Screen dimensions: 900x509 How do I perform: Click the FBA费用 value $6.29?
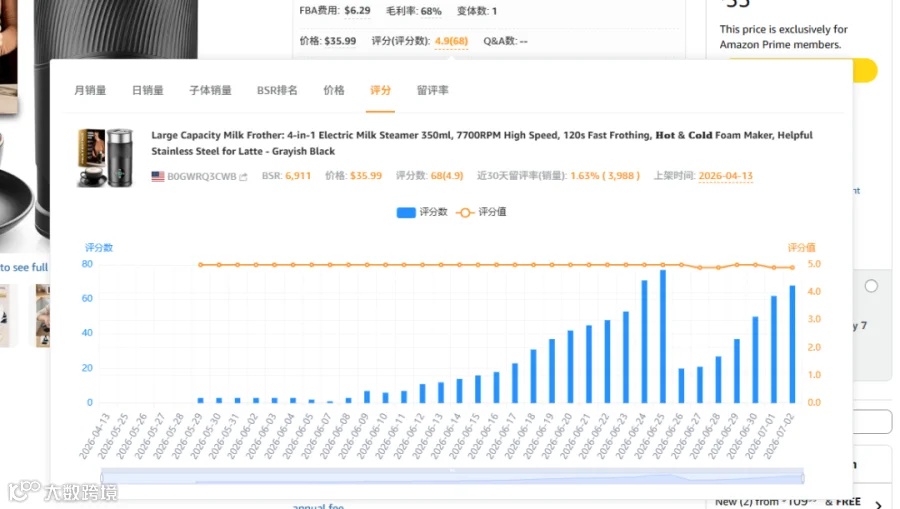357,10
